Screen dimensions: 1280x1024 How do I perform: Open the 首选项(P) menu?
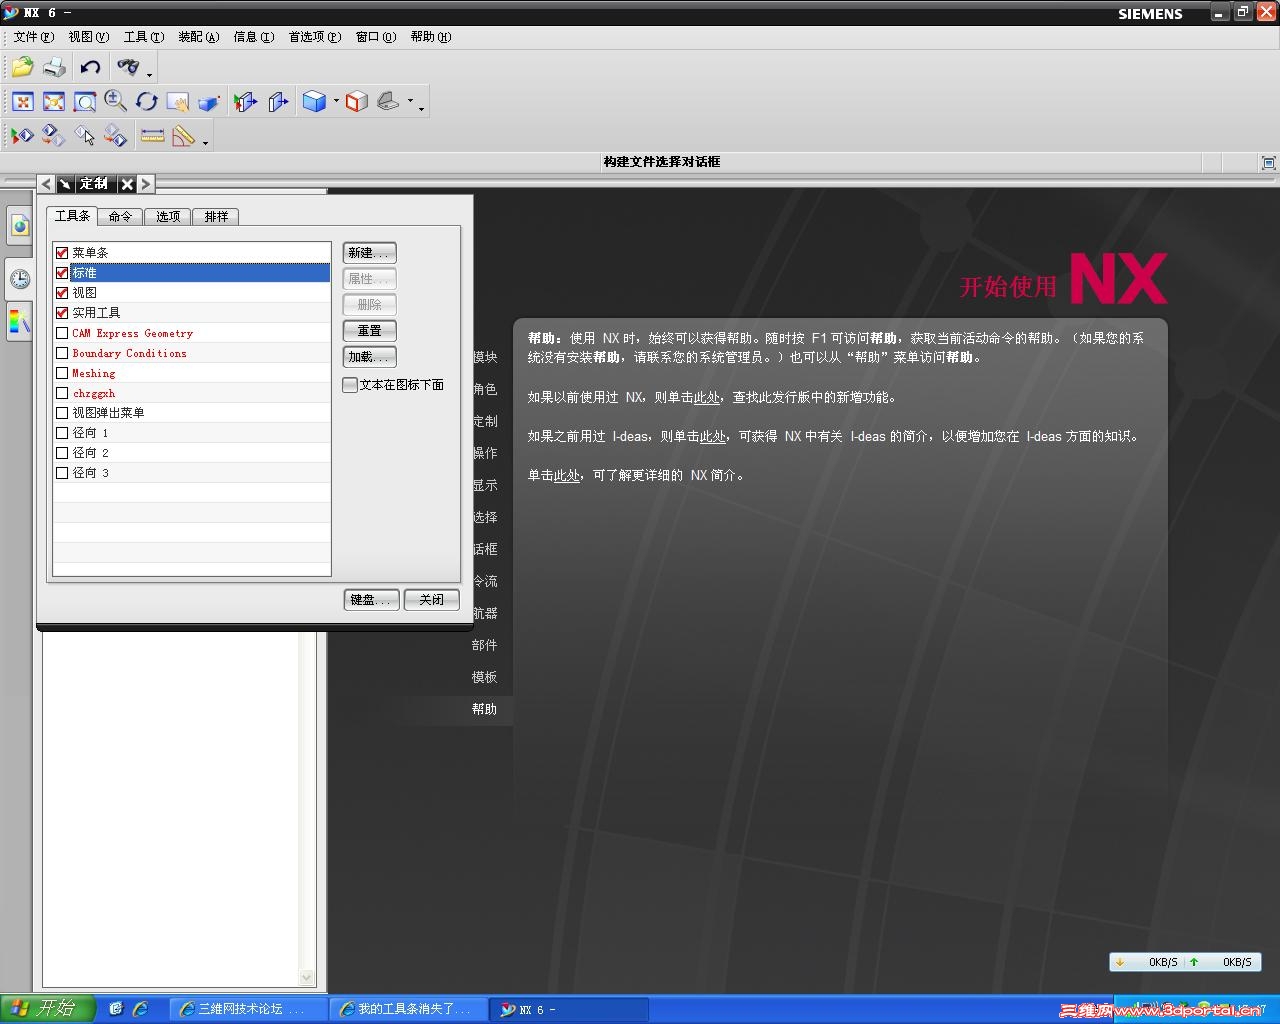pos(314,37)
